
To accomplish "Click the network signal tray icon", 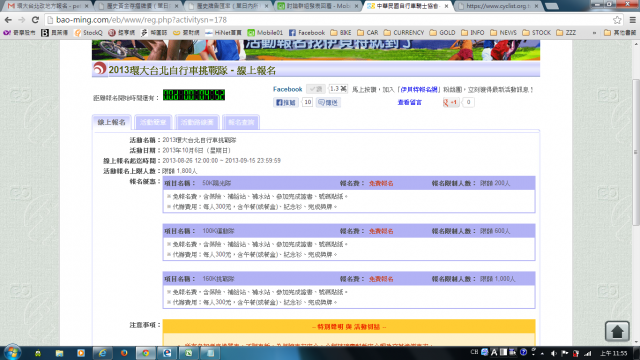I will click(x=588, y=353).
